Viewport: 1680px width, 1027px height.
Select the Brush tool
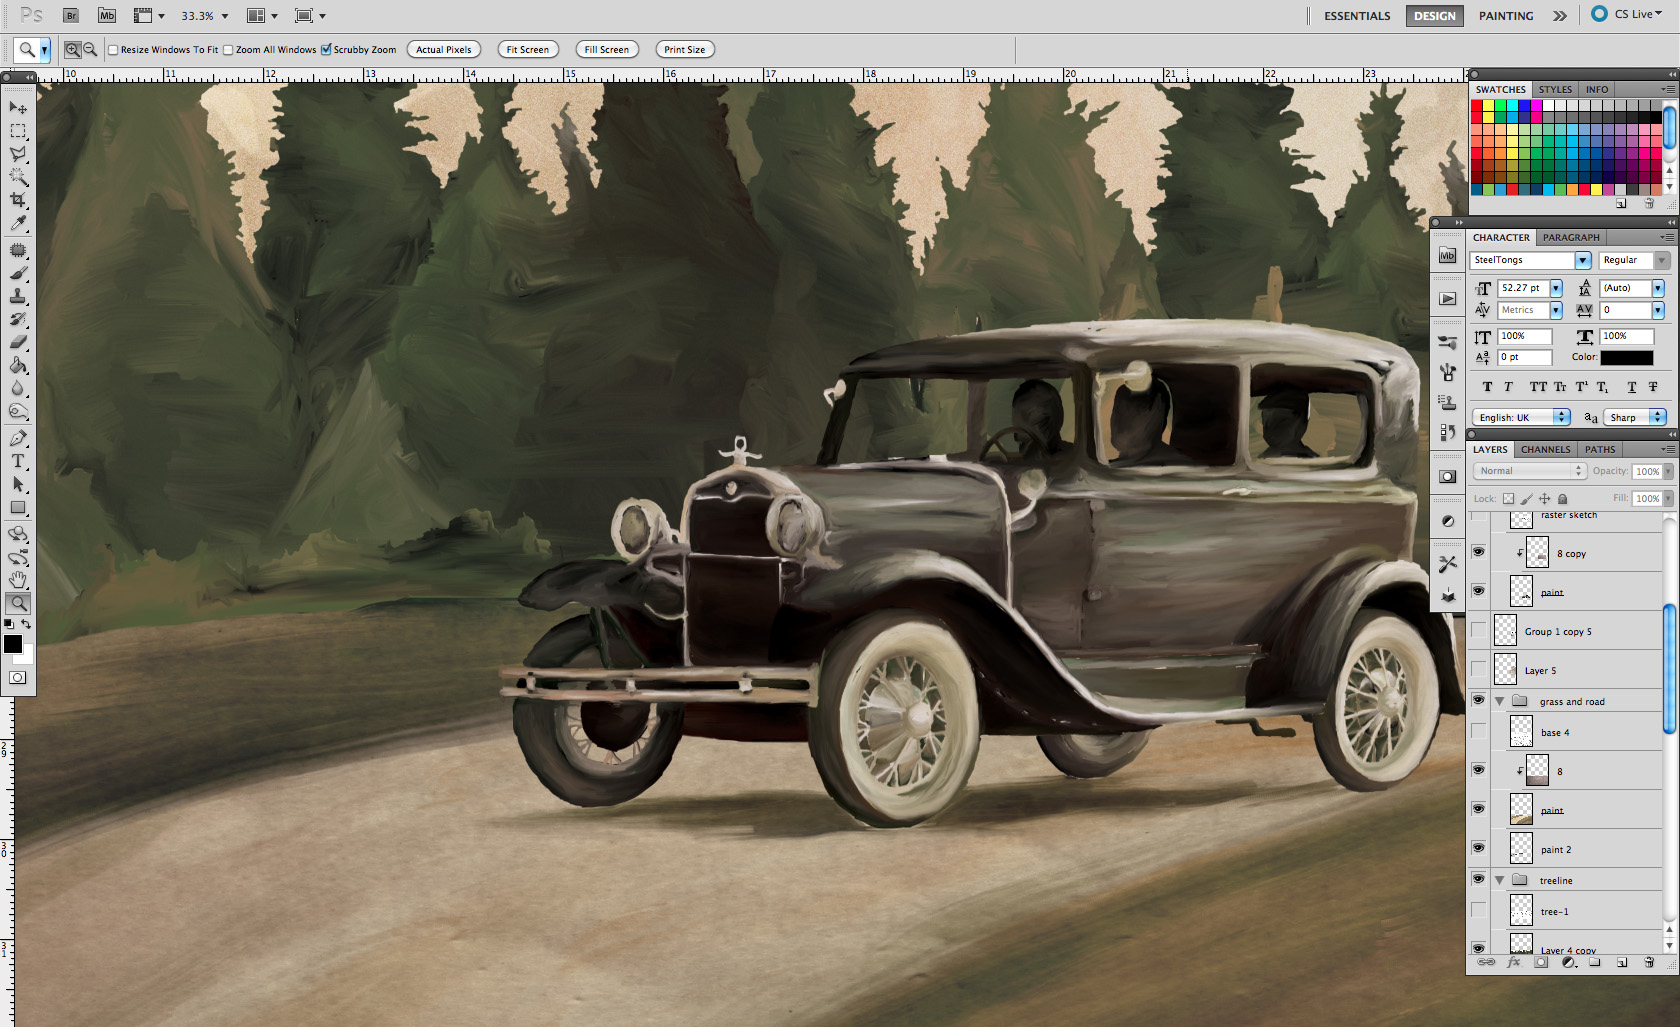(18, 273)
